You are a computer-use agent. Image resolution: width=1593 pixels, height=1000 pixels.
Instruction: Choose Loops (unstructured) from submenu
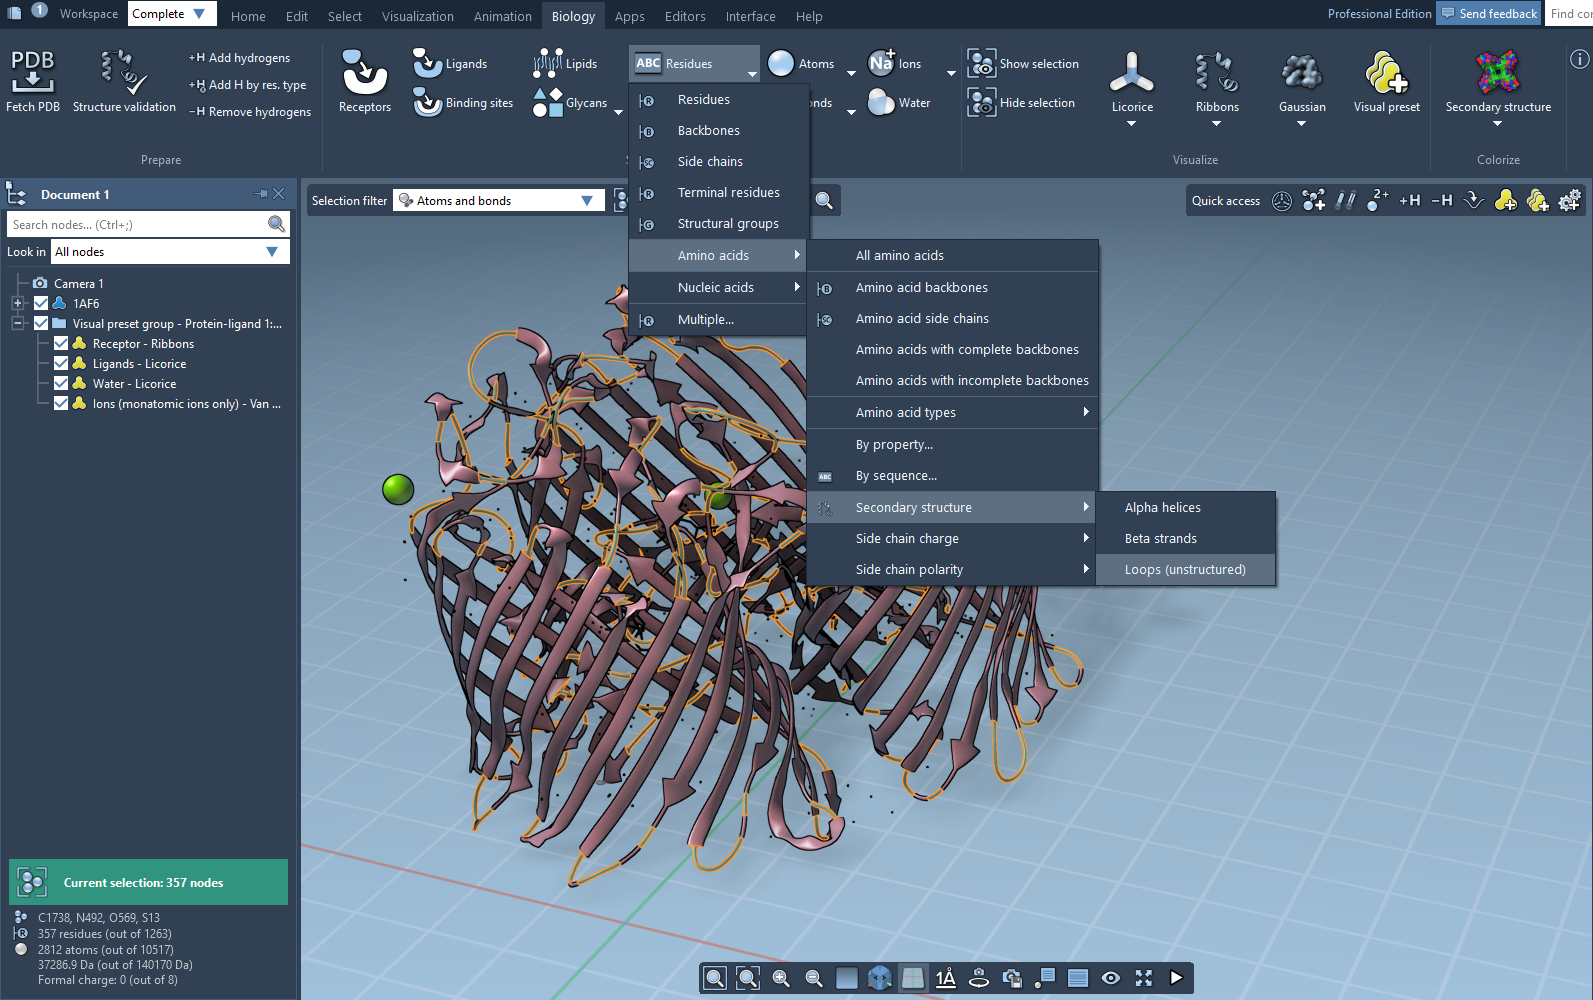(1185, 569)
